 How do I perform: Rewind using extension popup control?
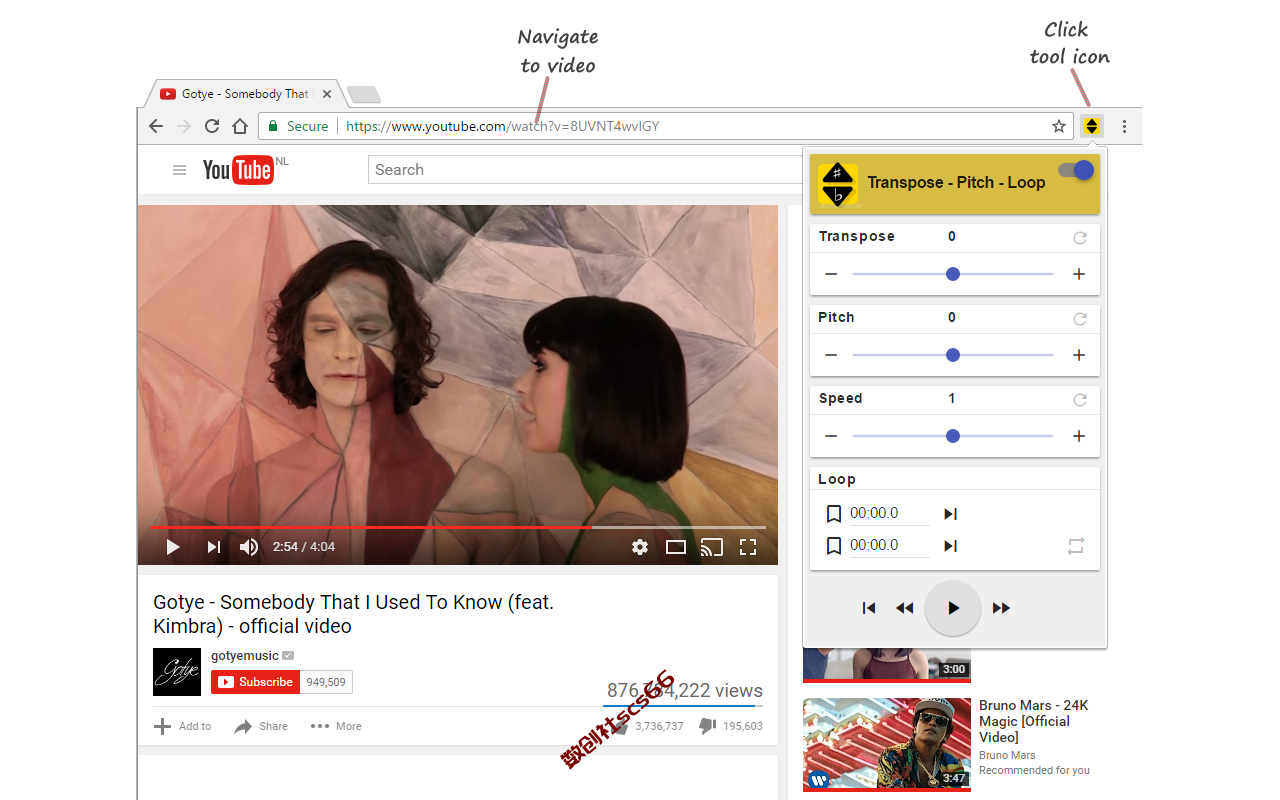905,608
